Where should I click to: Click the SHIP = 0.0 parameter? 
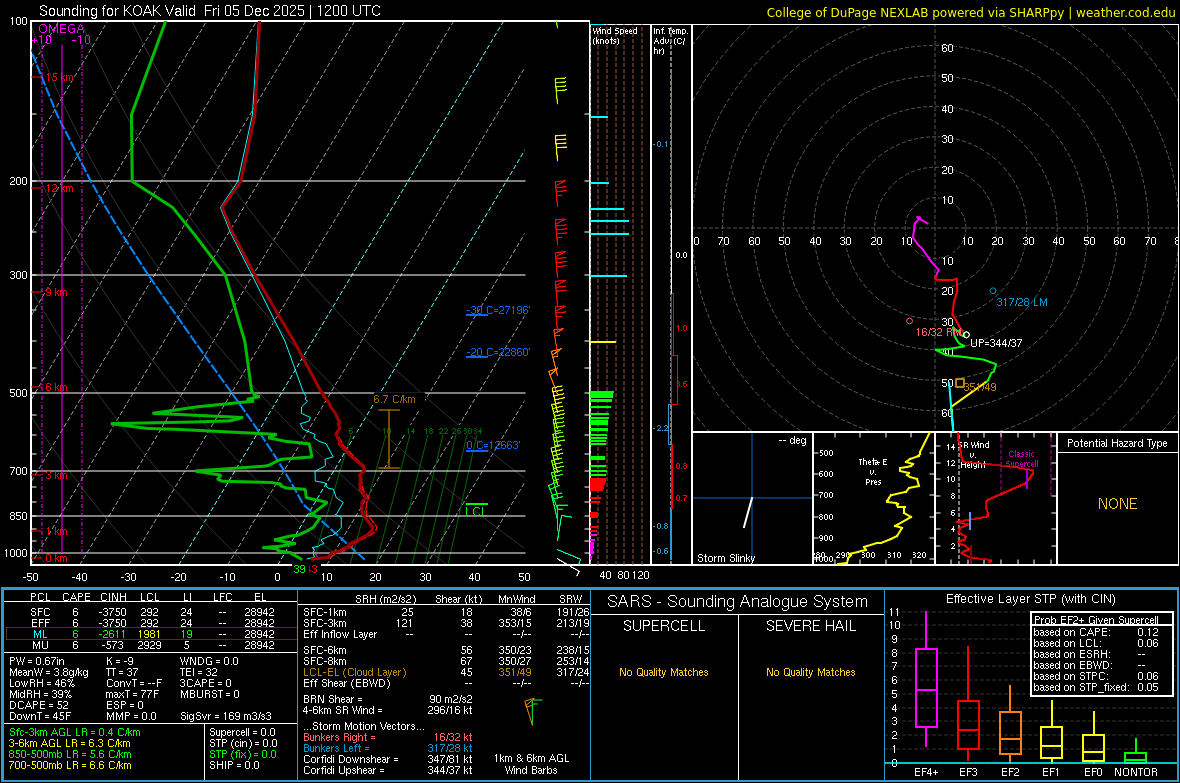click(234, 765)
